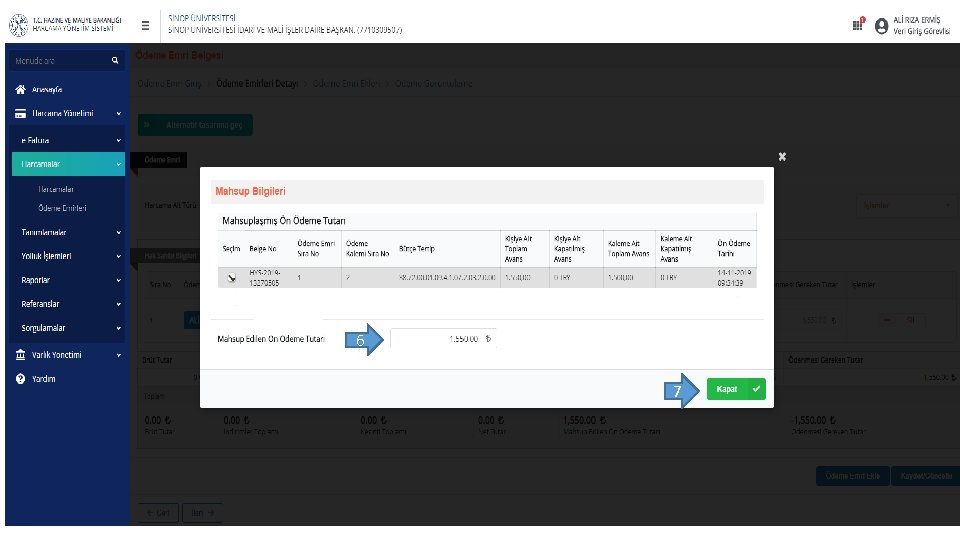Screen dimensions: 960x540
Task: Expand the Tanımlamalar menu chevron
Action: [119, 233]
